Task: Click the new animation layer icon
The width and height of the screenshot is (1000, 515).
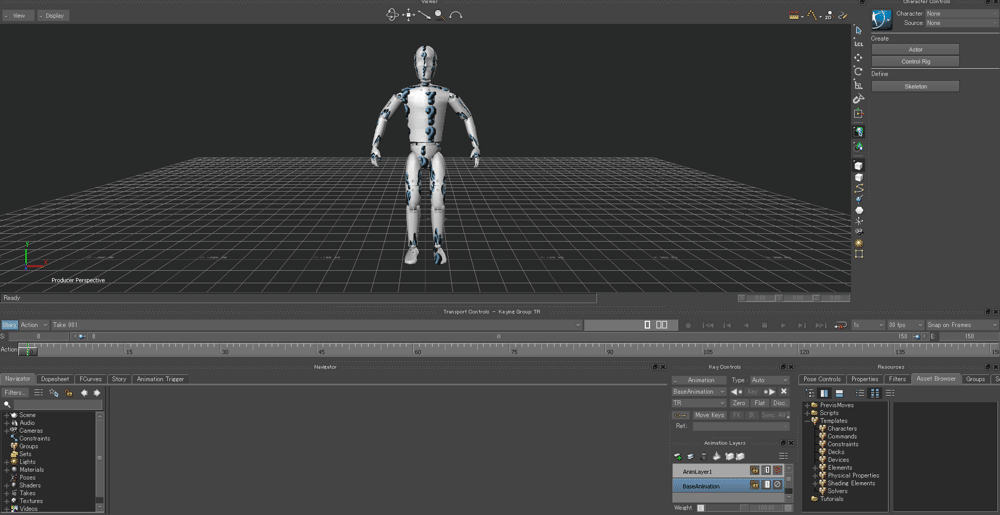Action: [x=678, y=456]
